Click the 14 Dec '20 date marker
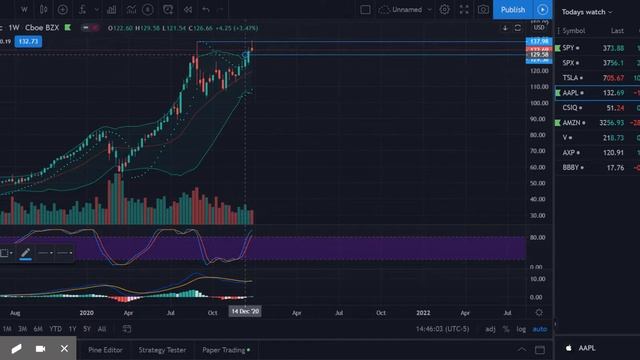Screen dimensions: 640x360 pyautogui.click(x=245, y=311)
